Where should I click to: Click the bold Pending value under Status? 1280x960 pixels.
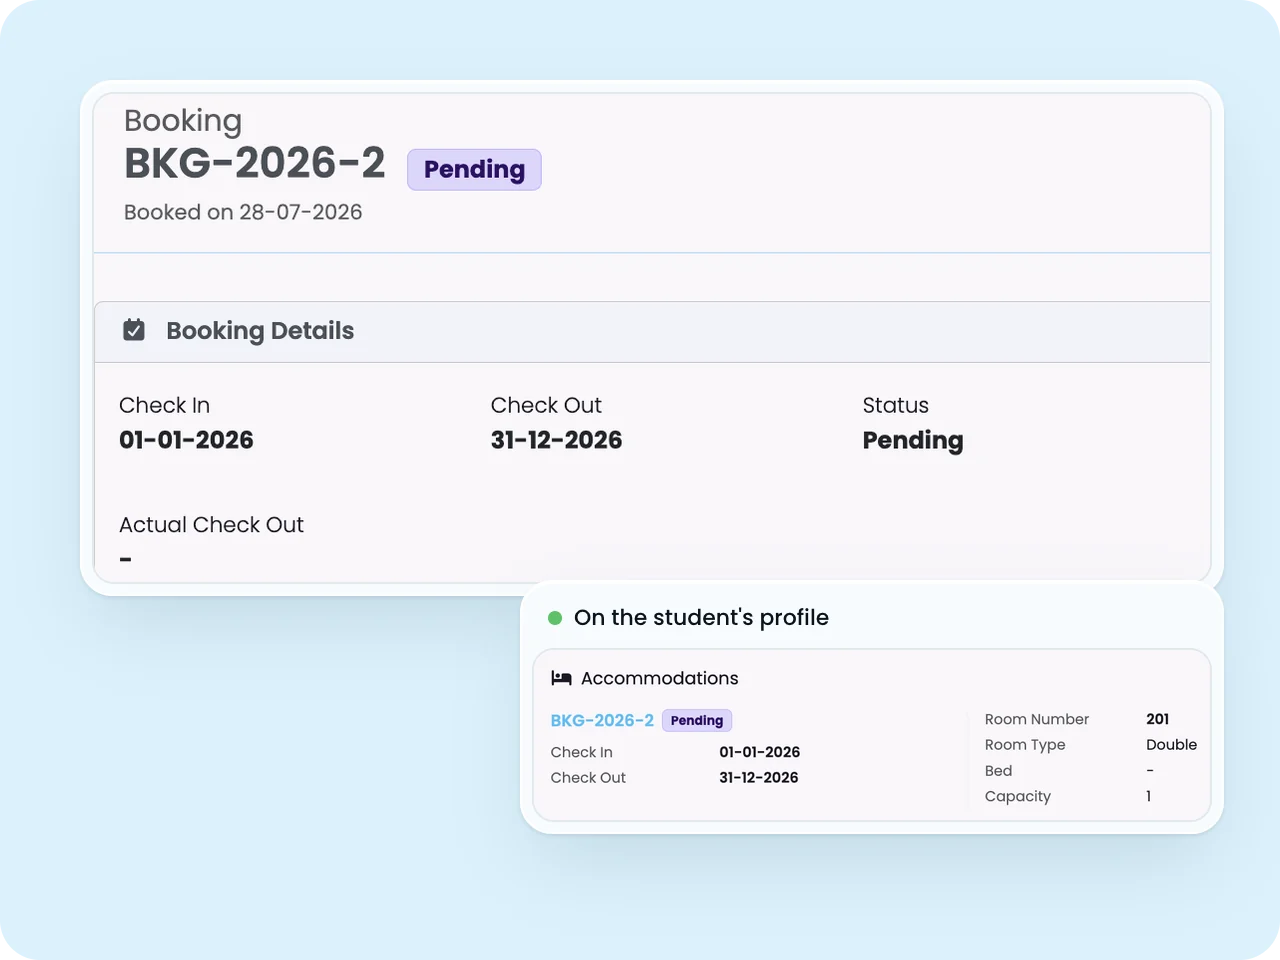click(913, 441)
